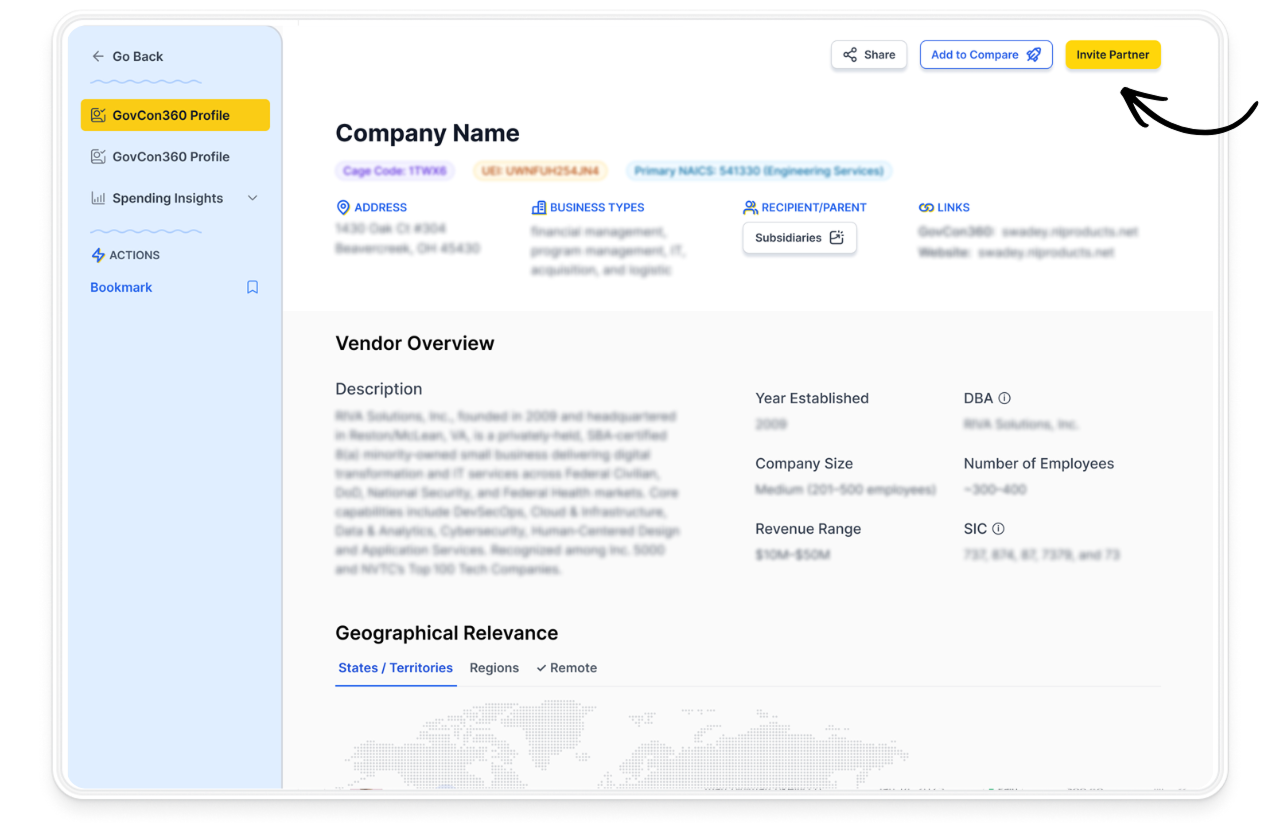Click the Address location pin icon

click(x=343, y=208)
